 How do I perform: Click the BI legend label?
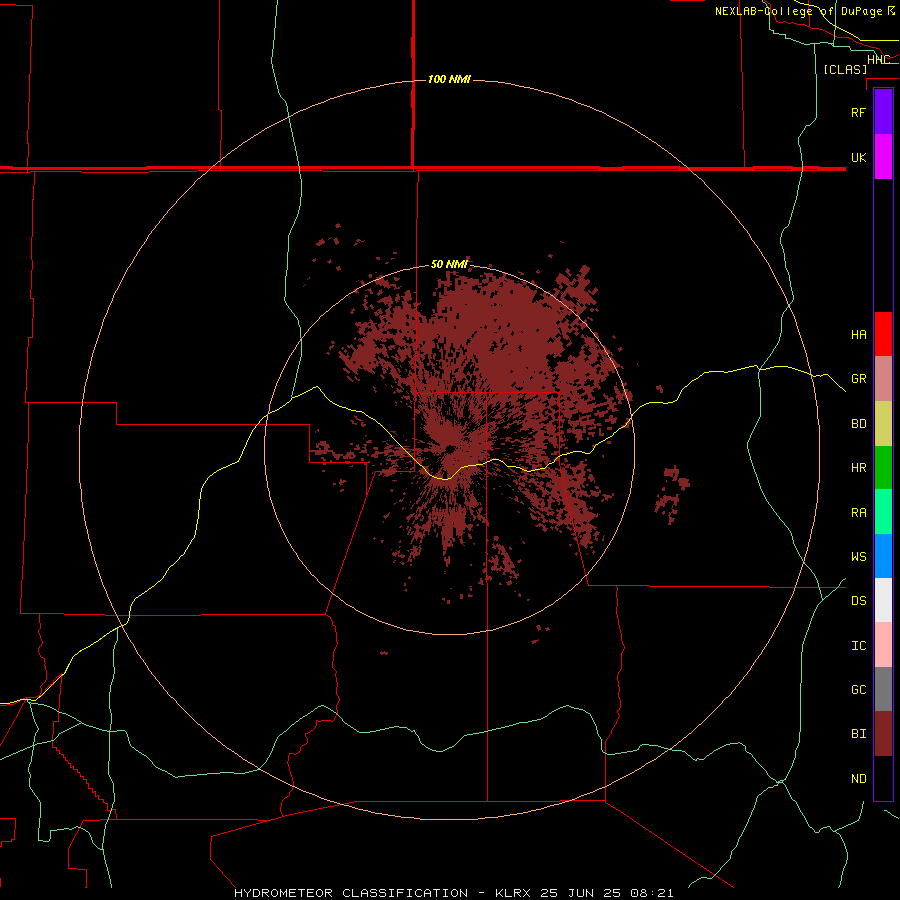tap(859, 734)
